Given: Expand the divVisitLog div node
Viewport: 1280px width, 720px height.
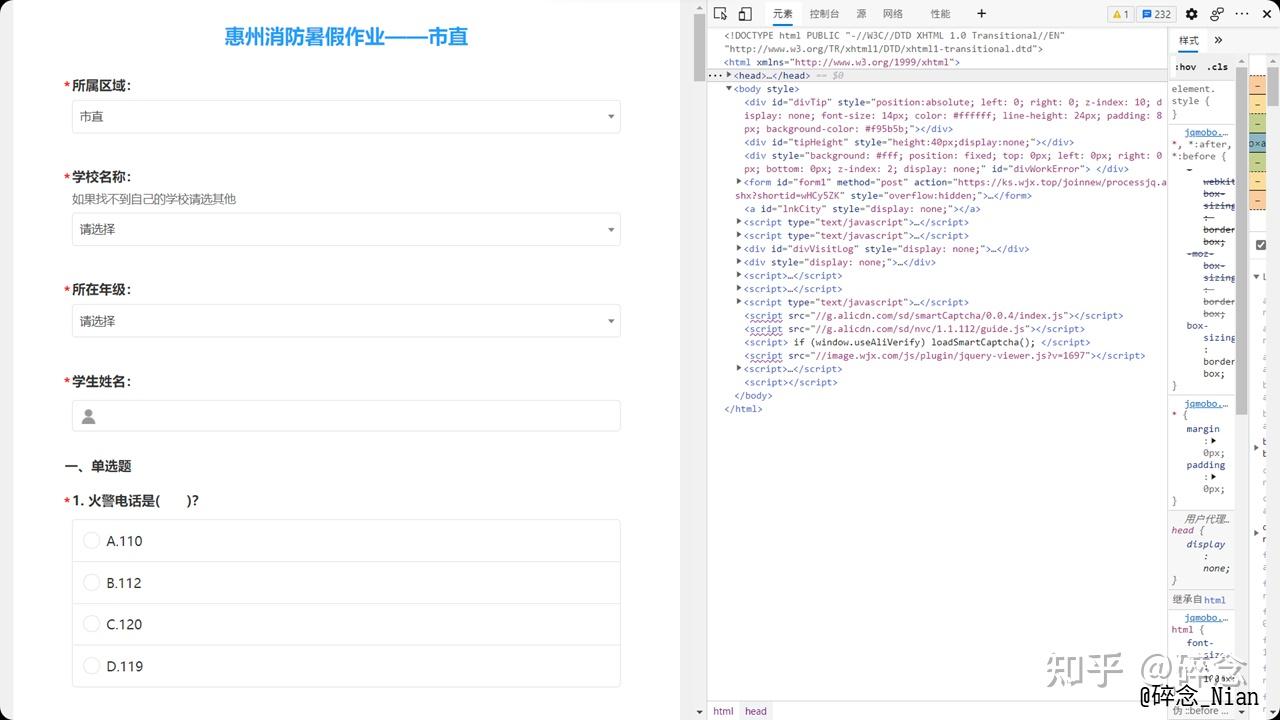Looking at the screenshot, I should tap(739, 249).
